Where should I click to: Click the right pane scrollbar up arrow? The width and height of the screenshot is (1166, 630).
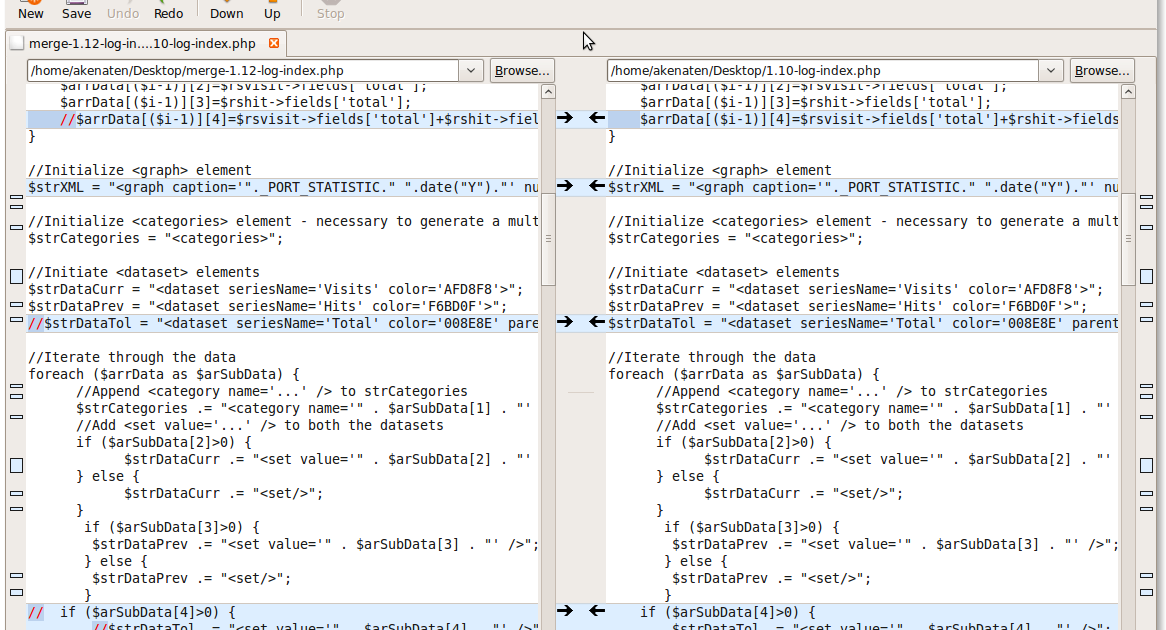[x=1128, y=91]
